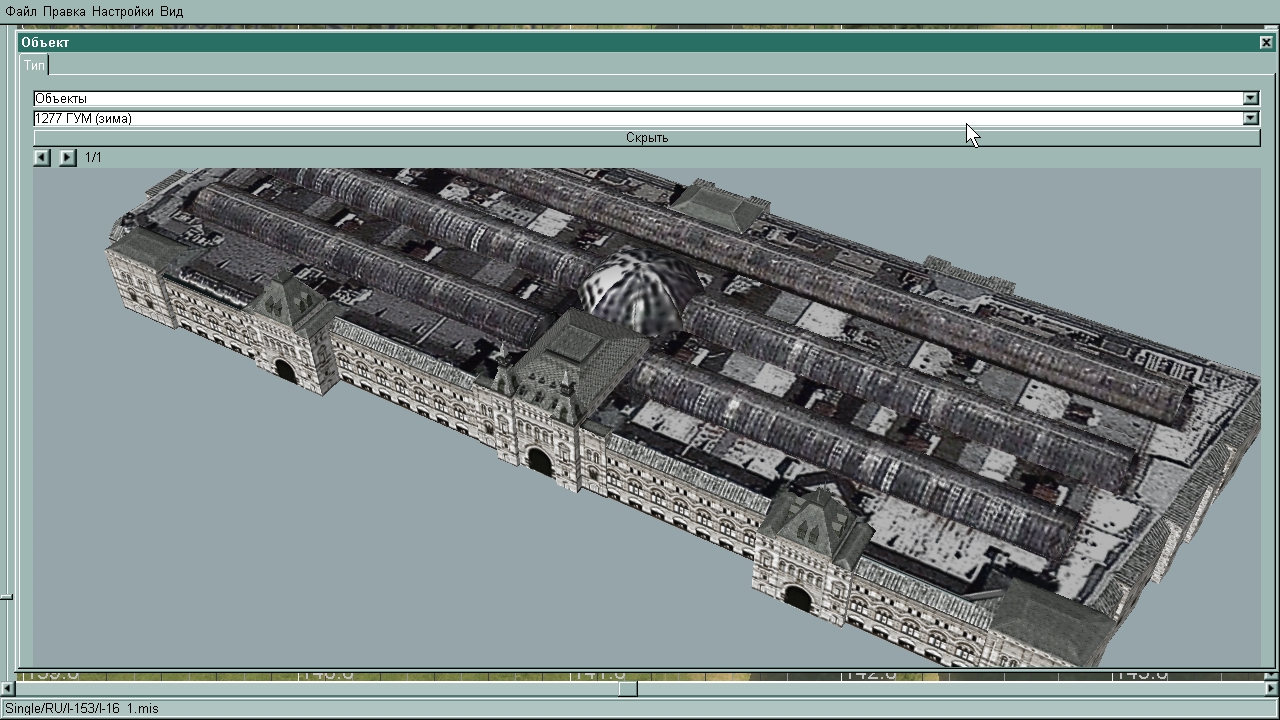This screenshot has width=1280, height=720.
Task: Click the status bar mission file path
Action: 82,709
